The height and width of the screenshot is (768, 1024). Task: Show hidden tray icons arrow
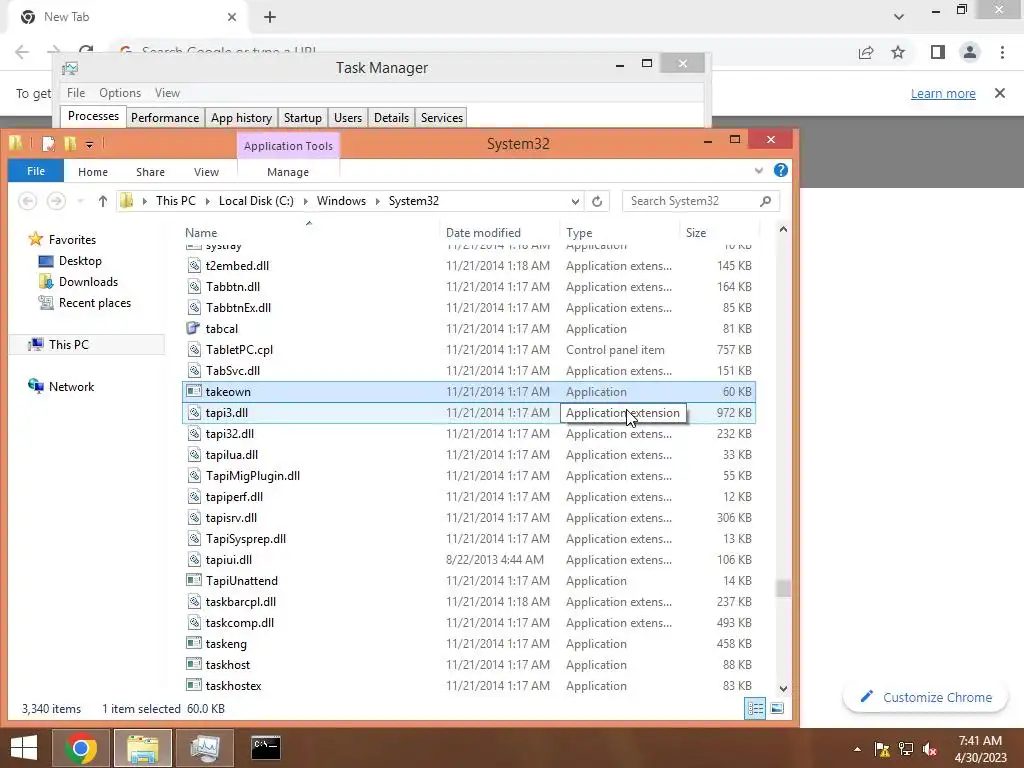[857, 749]
